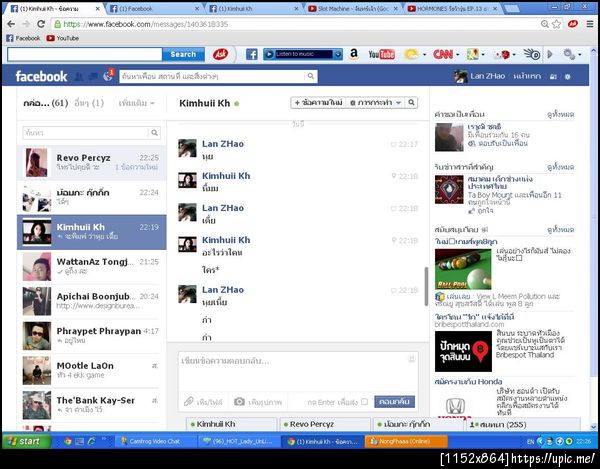Click NongFhaaa (Online) taskbar button

pos(406,441)
